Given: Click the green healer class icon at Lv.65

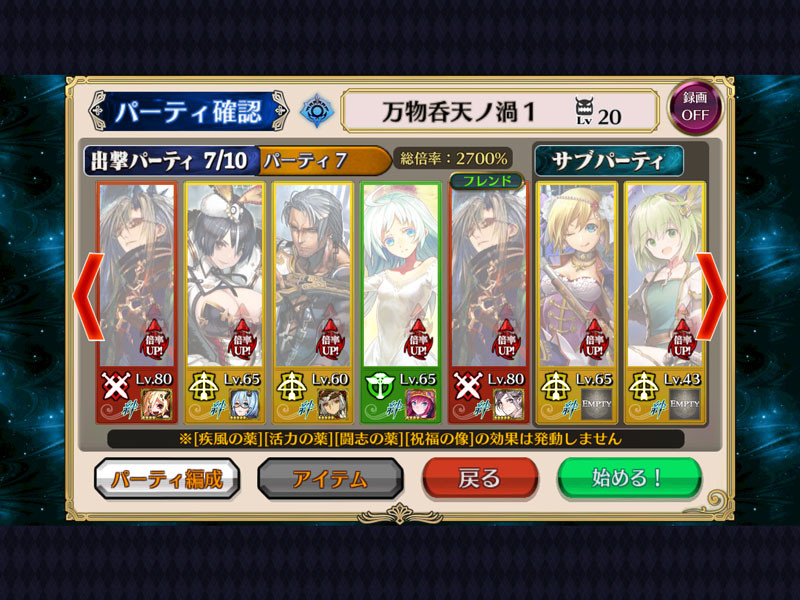Looking at the screenshot, I should pyautogui.click(x=380, y=386).
